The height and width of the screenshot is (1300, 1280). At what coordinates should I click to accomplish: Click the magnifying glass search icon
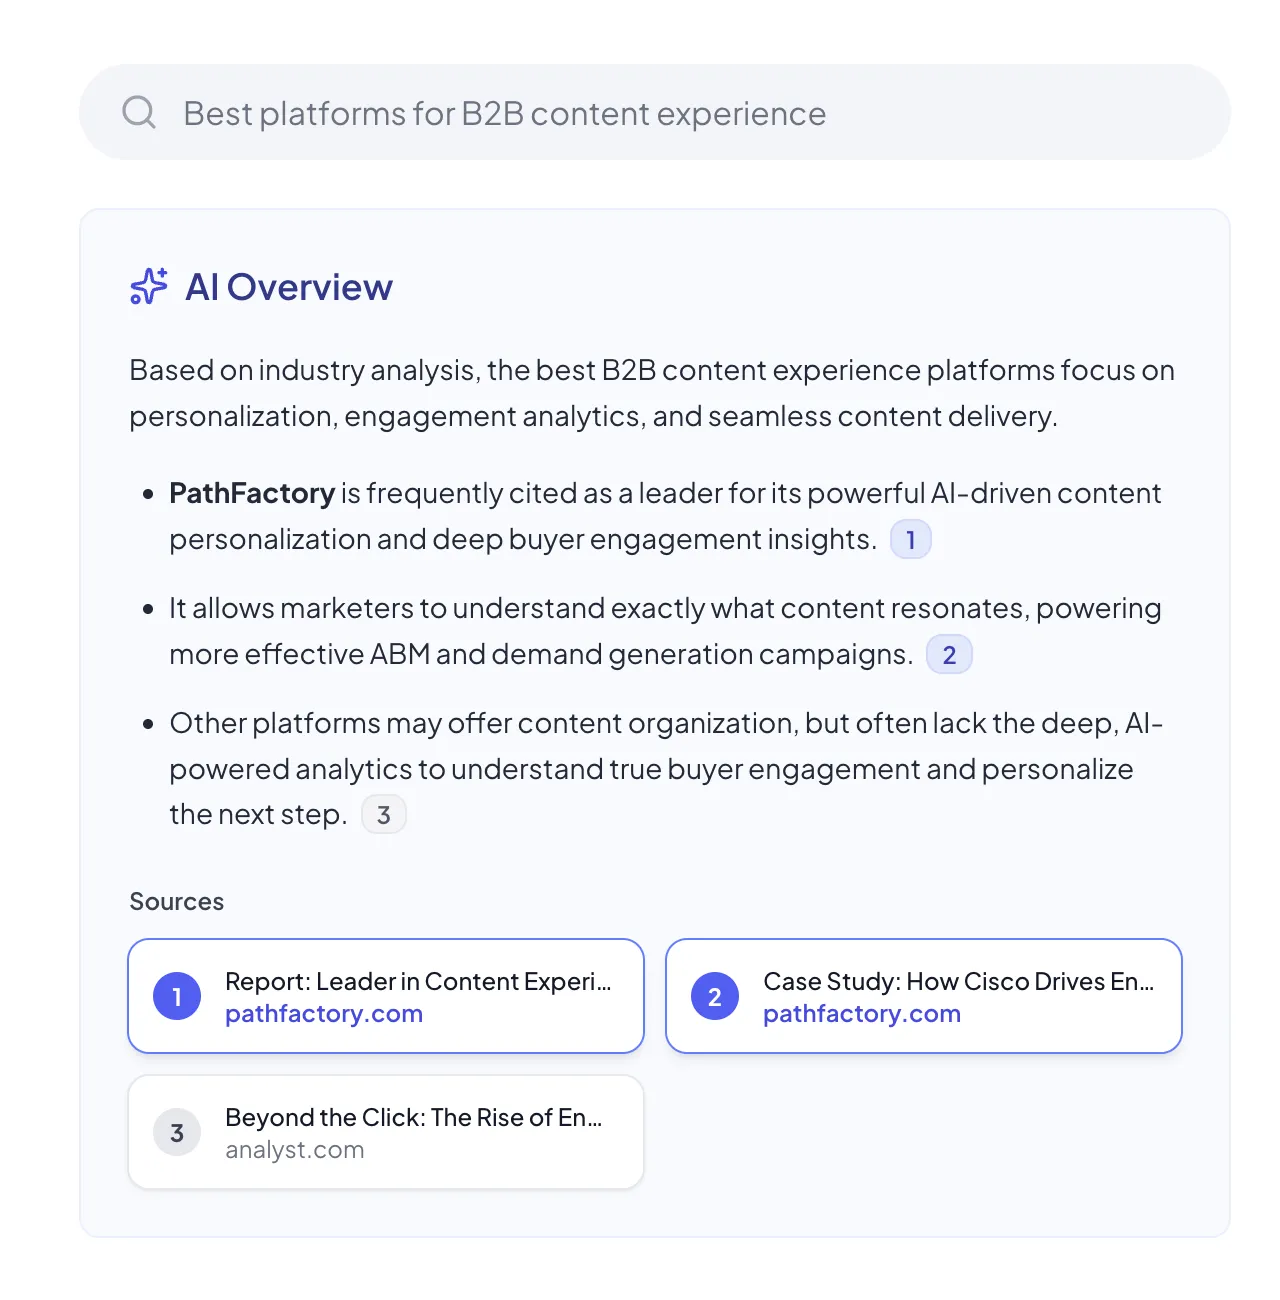click(x=138, y=112)
